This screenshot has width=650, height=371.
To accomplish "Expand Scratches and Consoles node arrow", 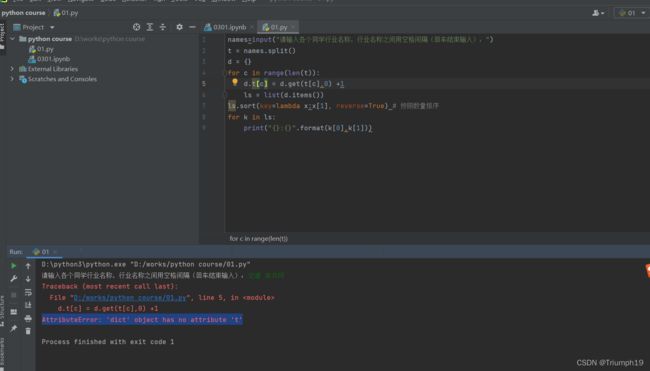I will pos(12,79).
